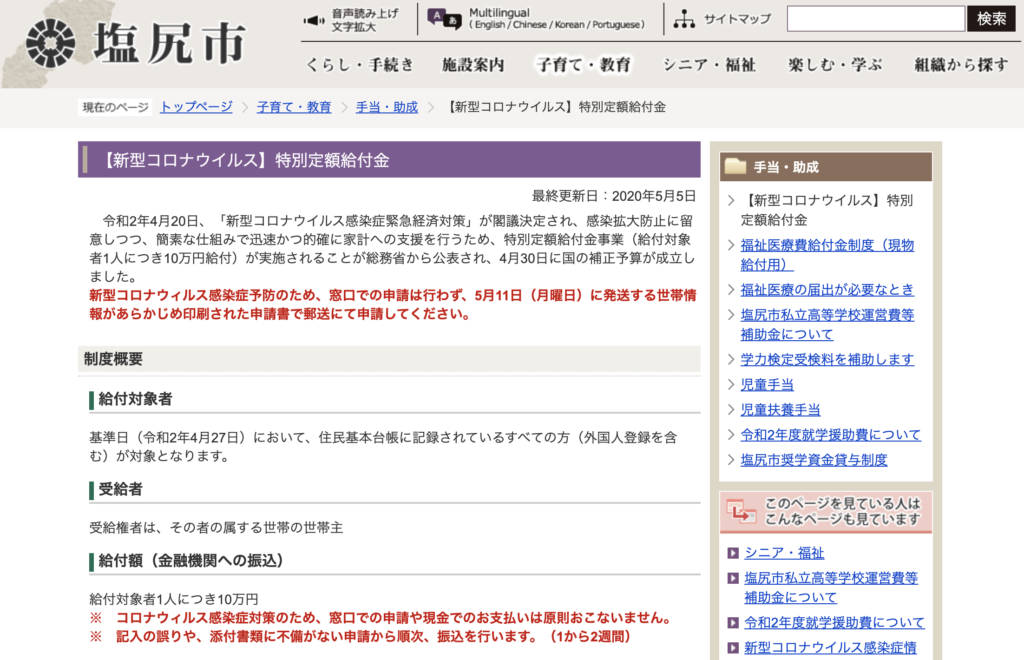Click the bullet beside 新型コロナウイルス感染症情 link
Viewport: 1024px width, 660px height.
click(x=733, y=648)
